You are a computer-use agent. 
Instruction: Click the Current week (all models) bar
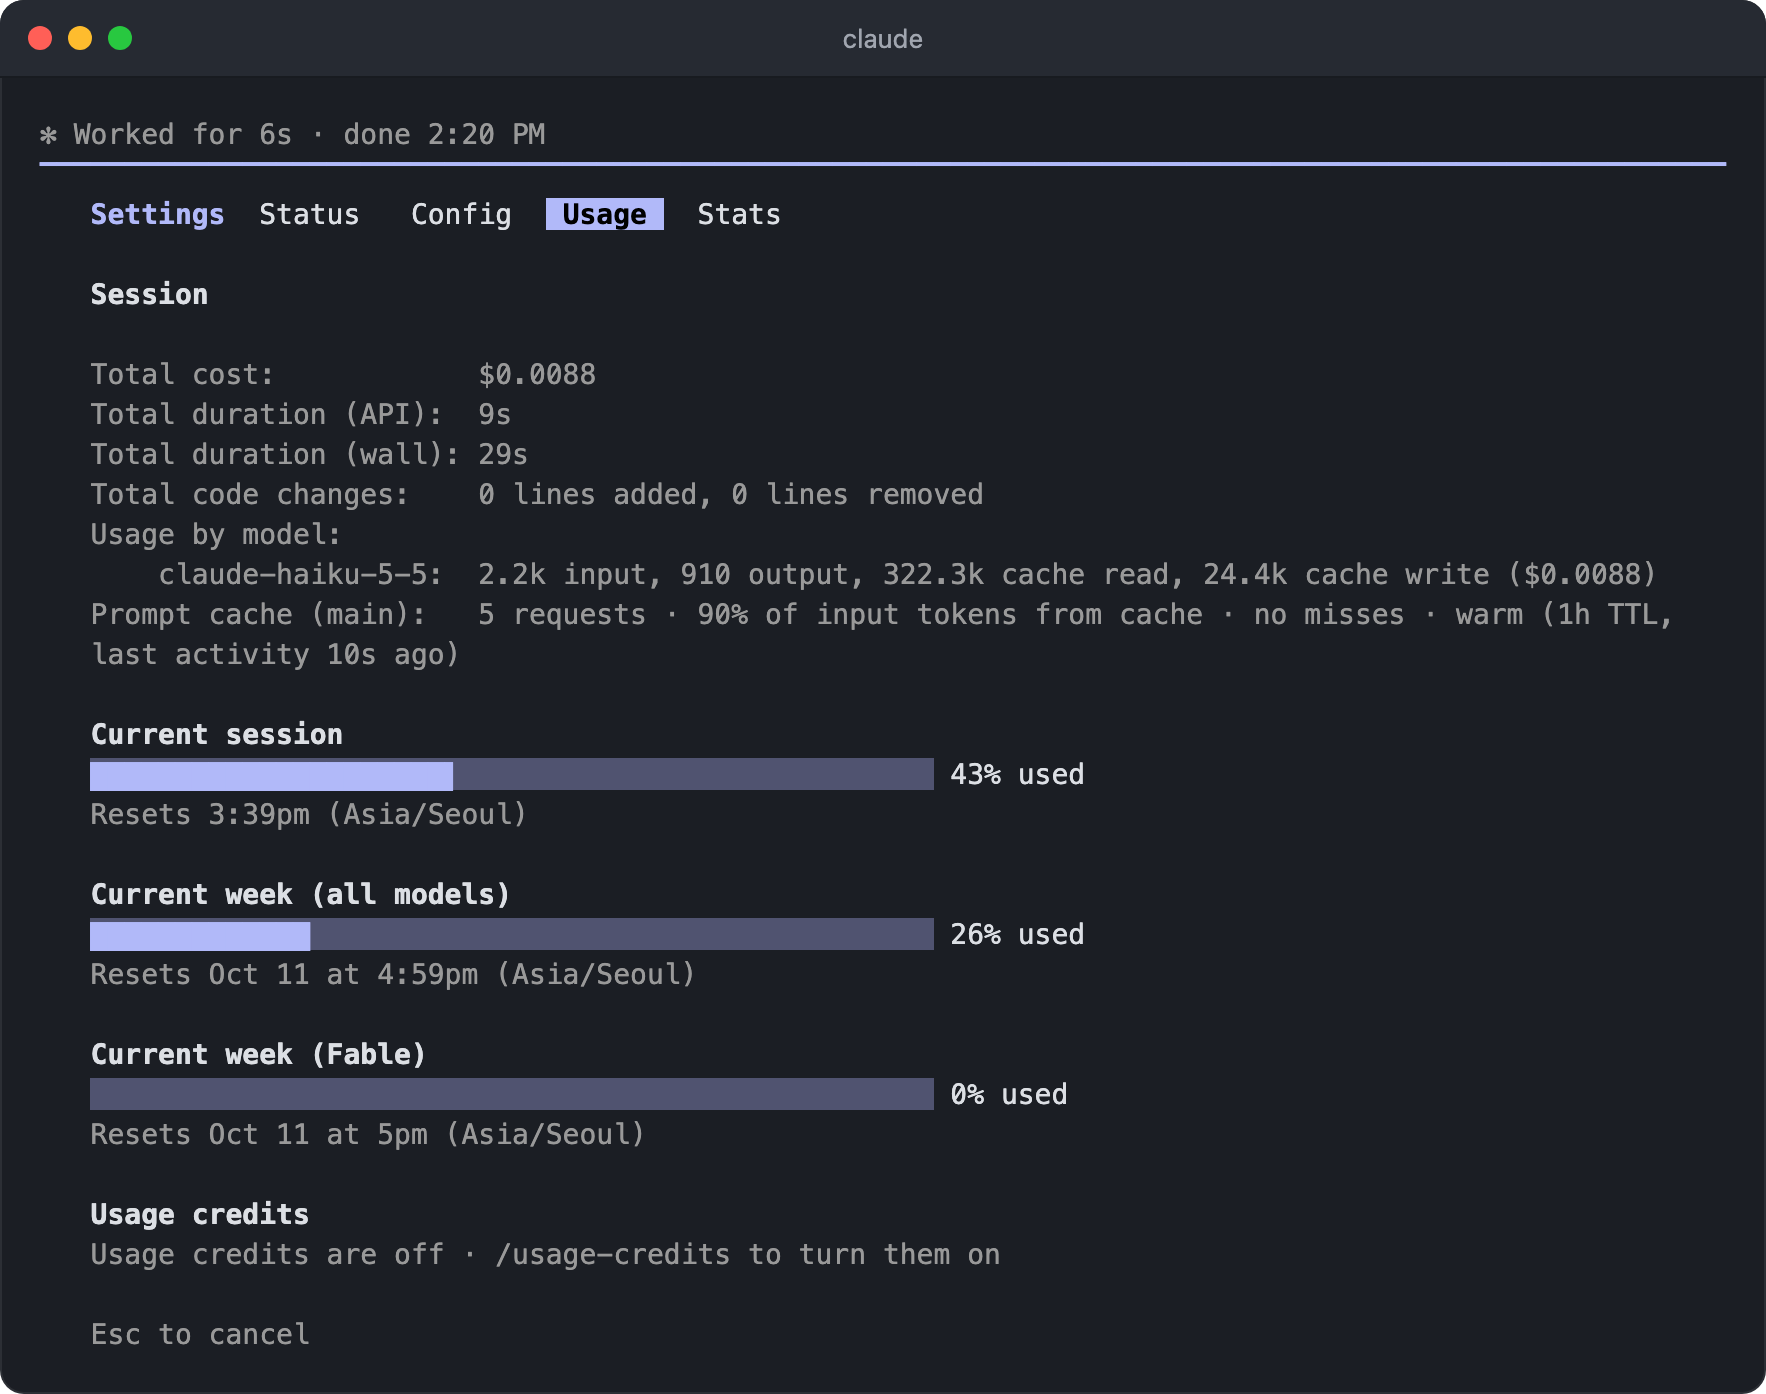512,934
